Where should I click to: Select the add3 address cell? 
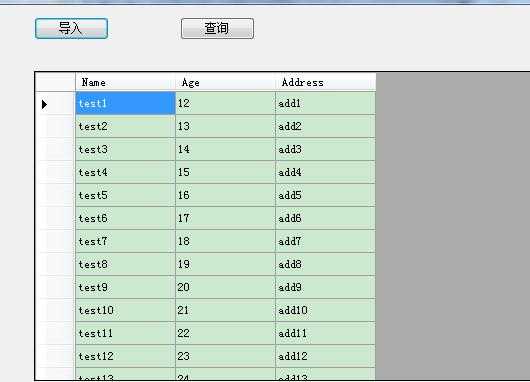[x=326, y=149]
